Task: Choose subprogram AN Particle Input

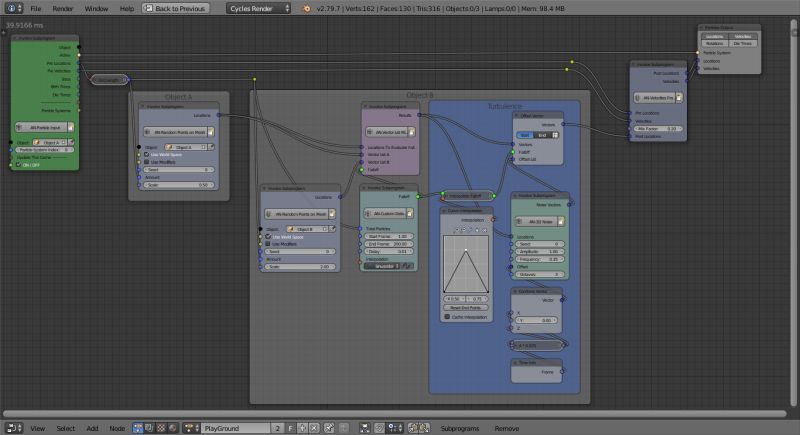Action: 41,127
